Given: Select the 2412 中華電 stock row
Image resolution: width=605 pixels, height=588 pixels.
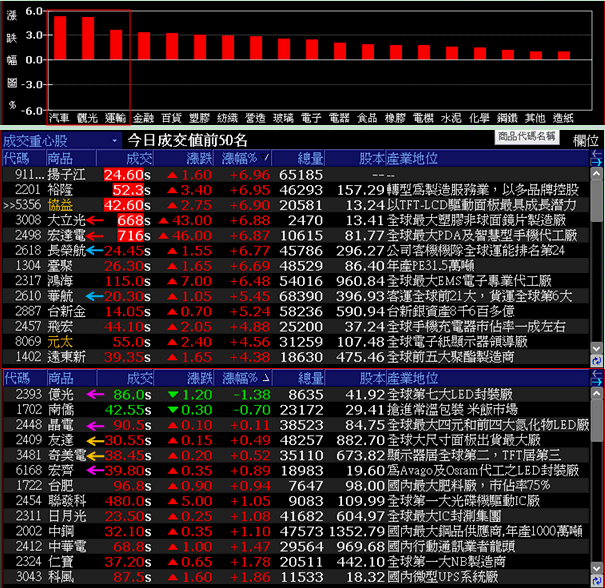Looking at the screenshot, I should click(296, 546).
